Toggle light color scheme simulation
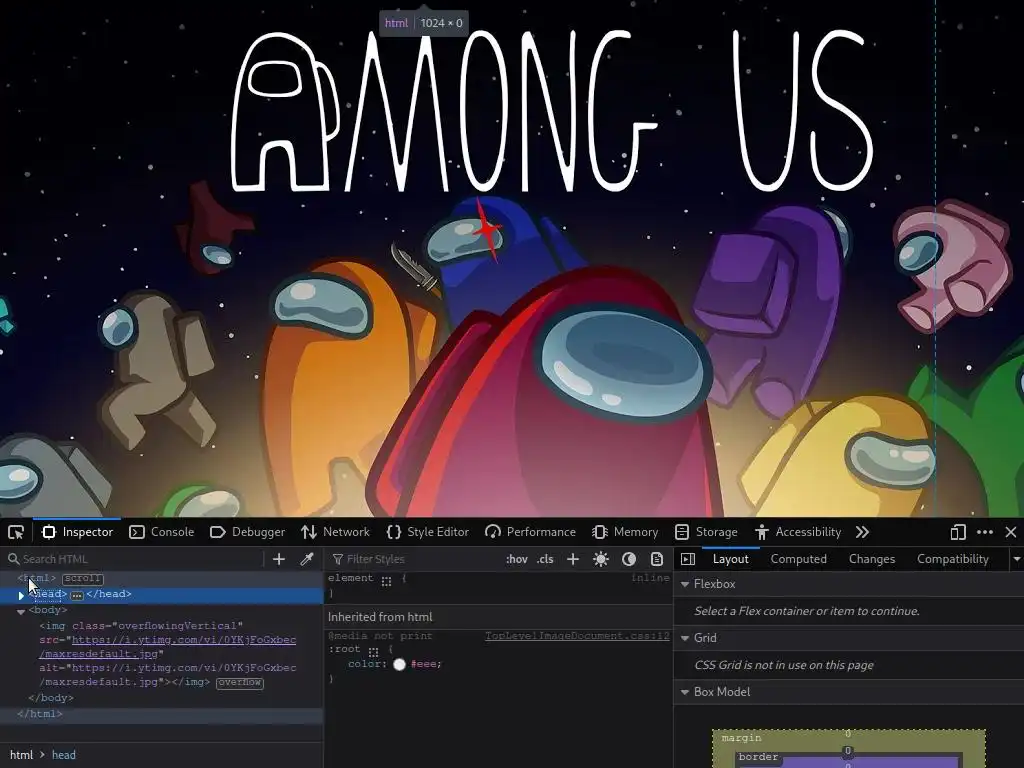 (601, 559)
